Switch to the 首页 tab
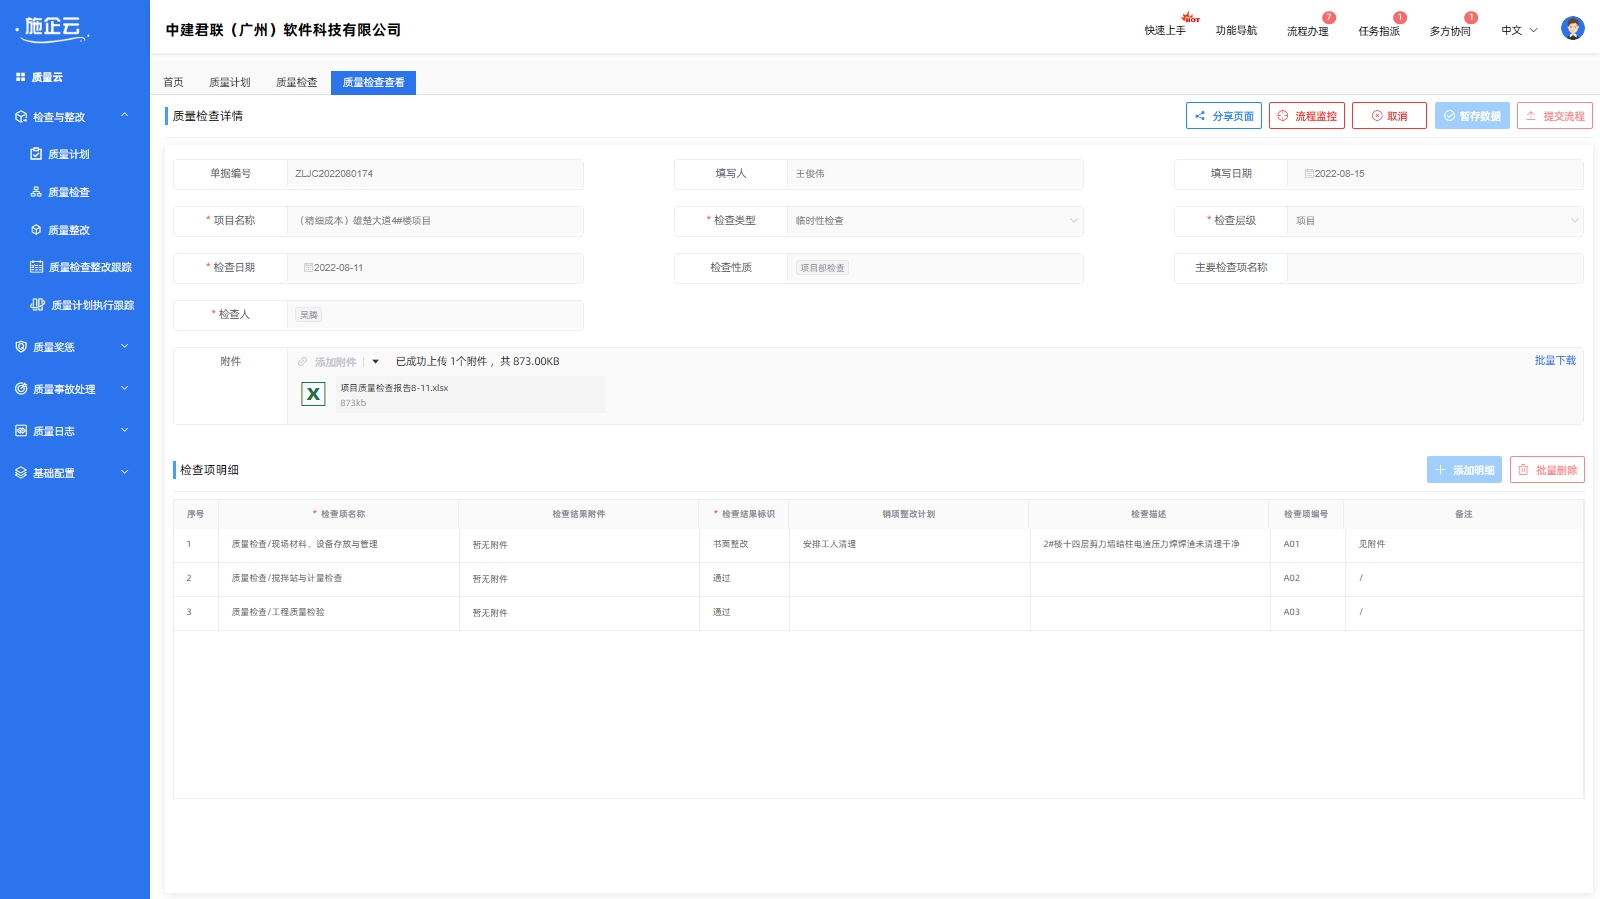 tap(173, 82)
